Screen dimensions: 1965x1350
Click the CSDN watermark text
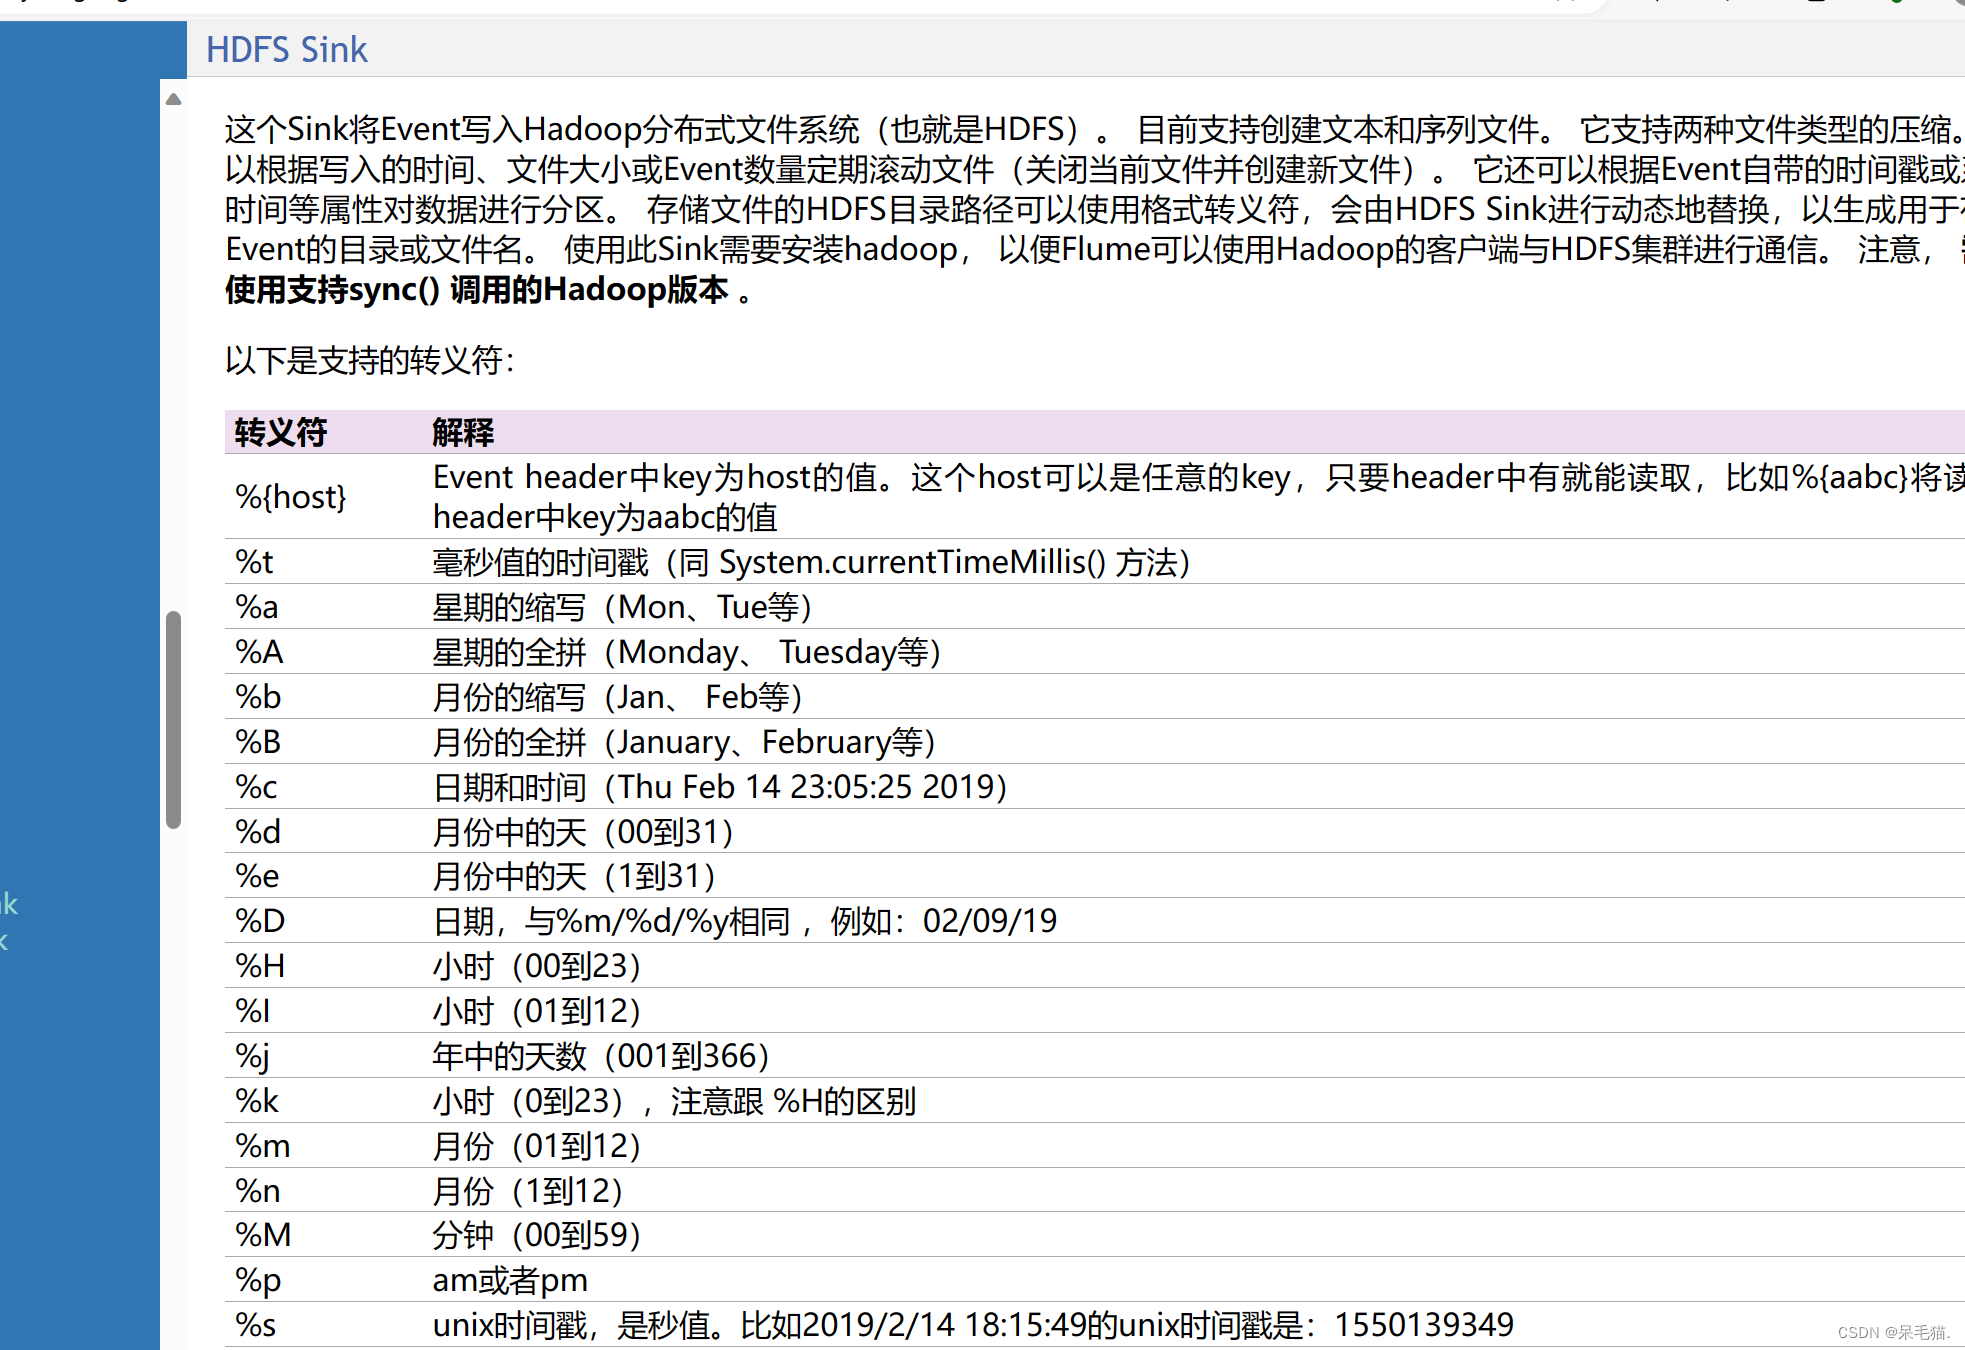pyautogui.click(x=1893, y=1332)
